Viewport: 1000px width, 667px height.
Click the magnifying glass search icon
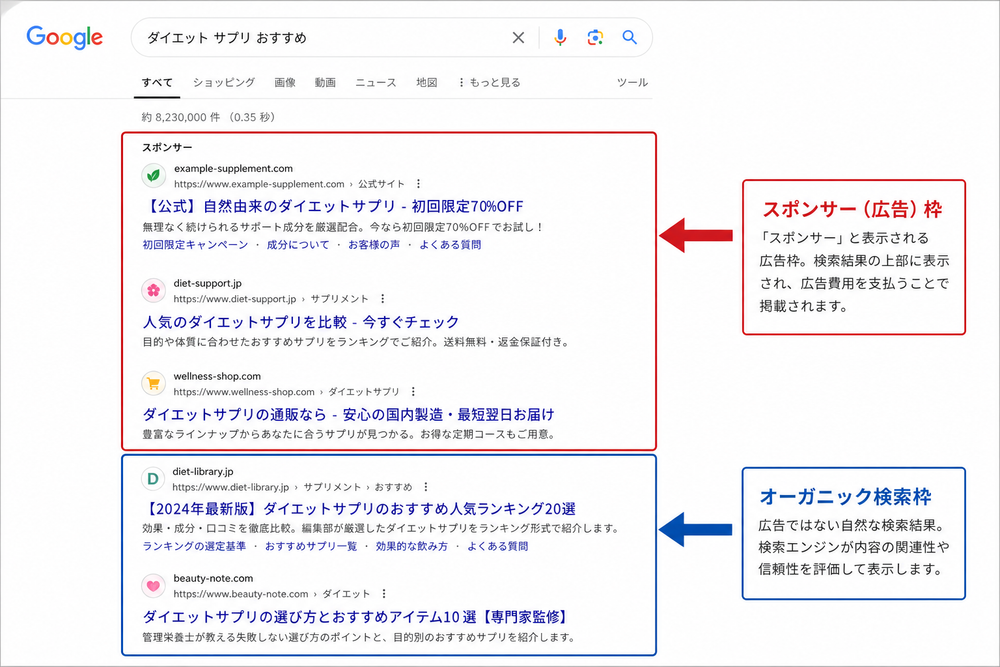[x=629, y=37]
